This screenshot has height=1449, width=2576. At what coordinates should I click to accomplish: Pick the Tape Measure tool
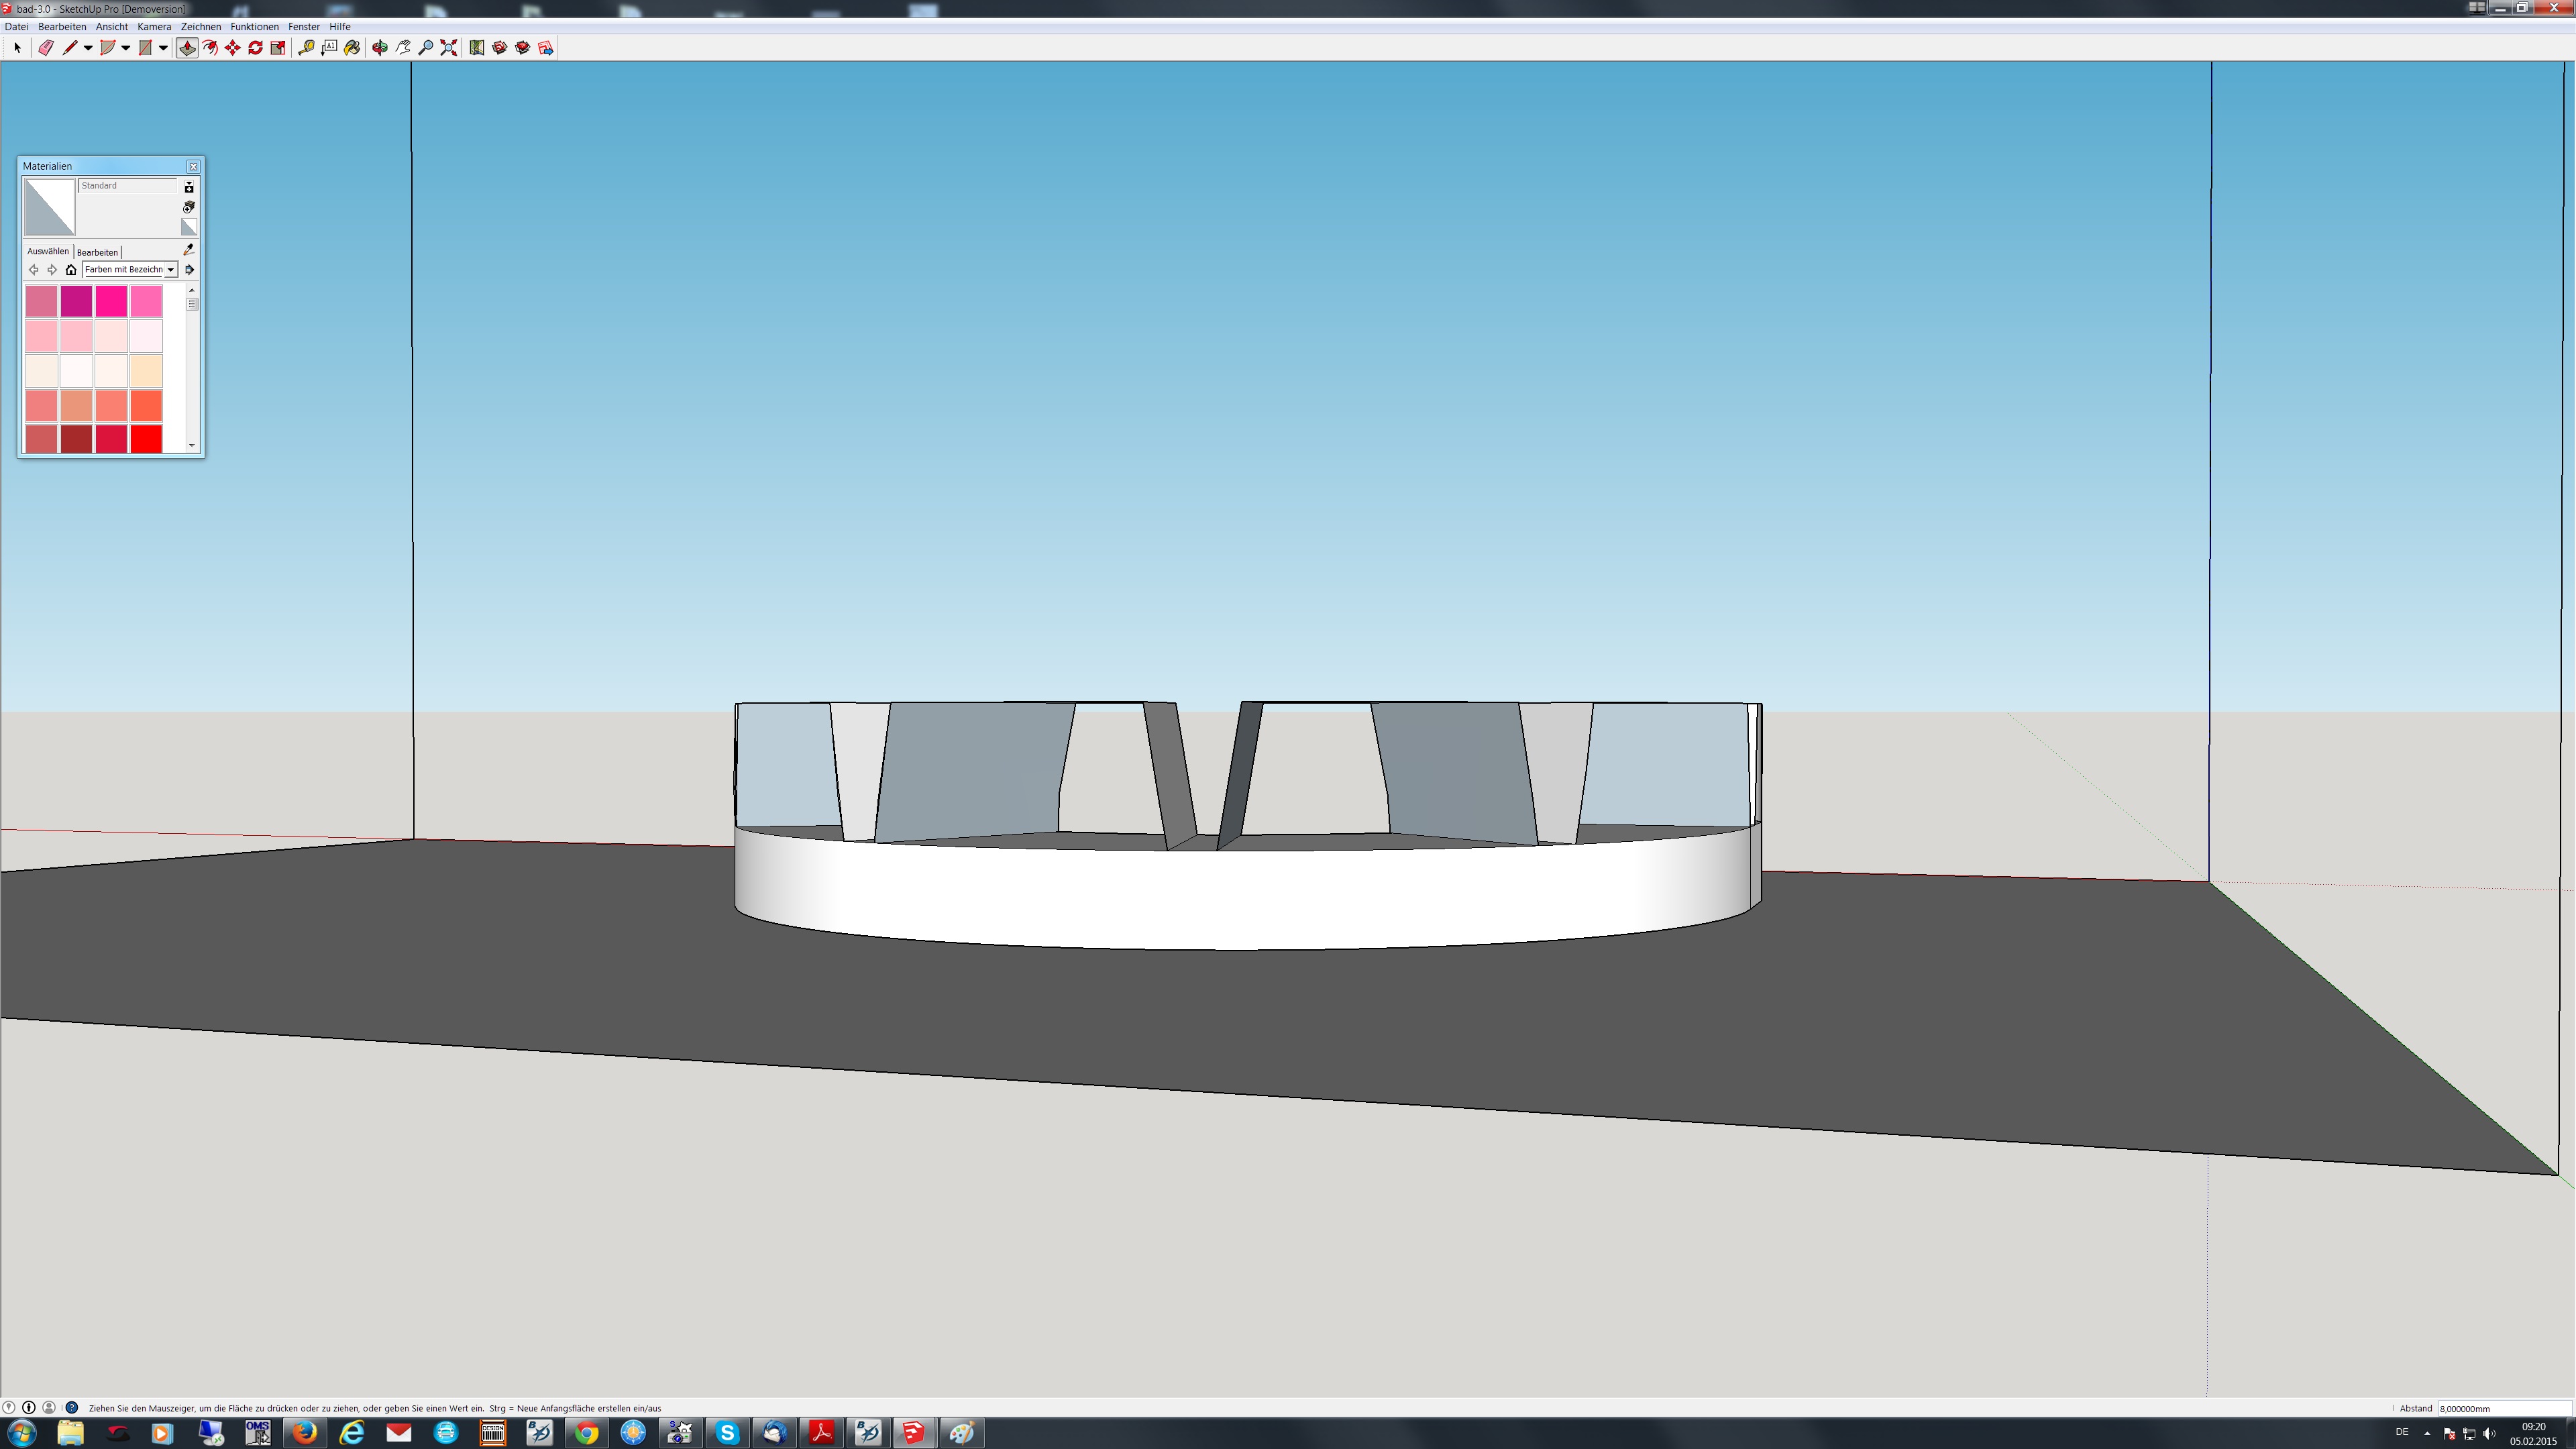coord(306,48)
